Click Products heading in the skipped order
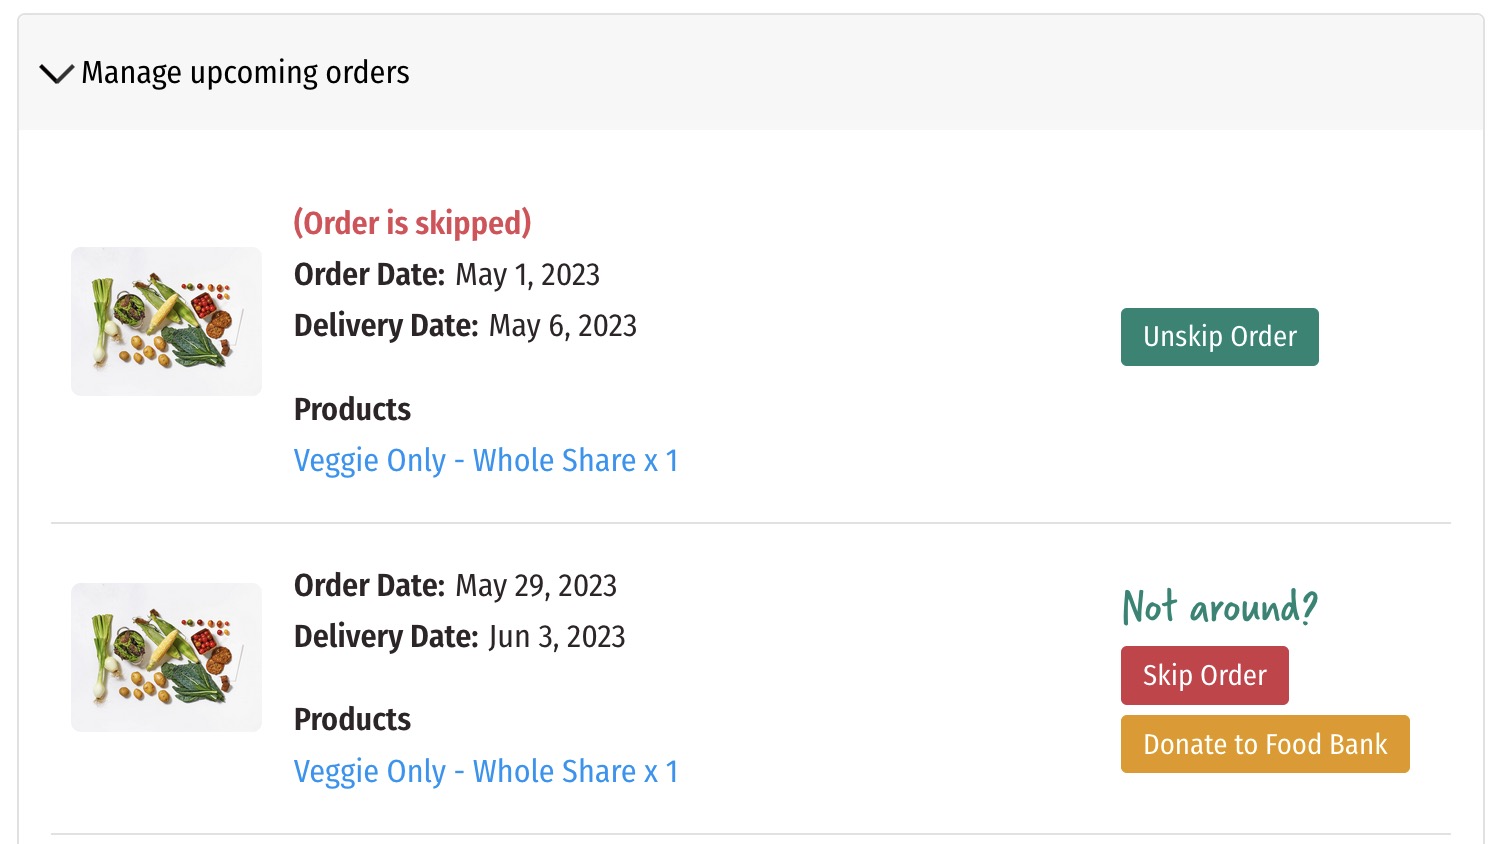Screen dimensions: 1512x844 tap(352, 409)
